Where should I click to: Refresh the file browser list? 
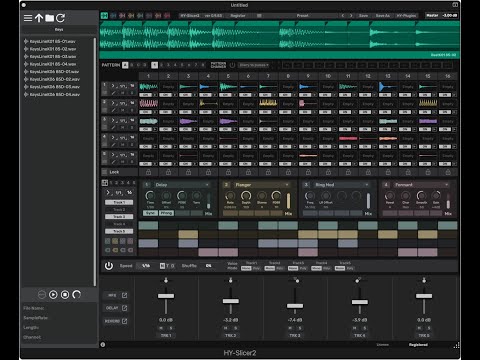point(60,18)
